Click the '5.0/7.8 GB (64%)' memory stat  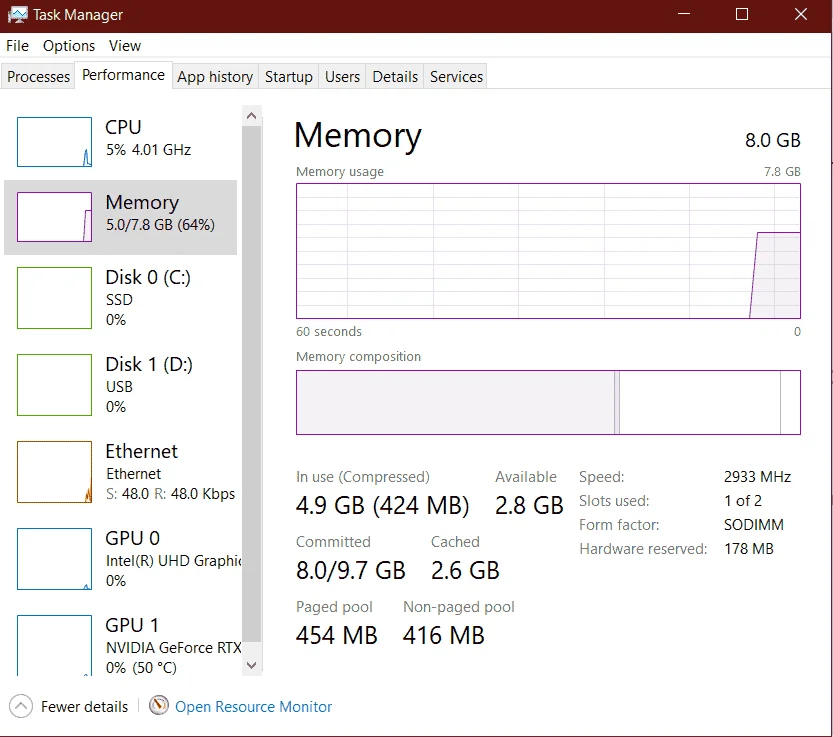click(x=160, y=225)
